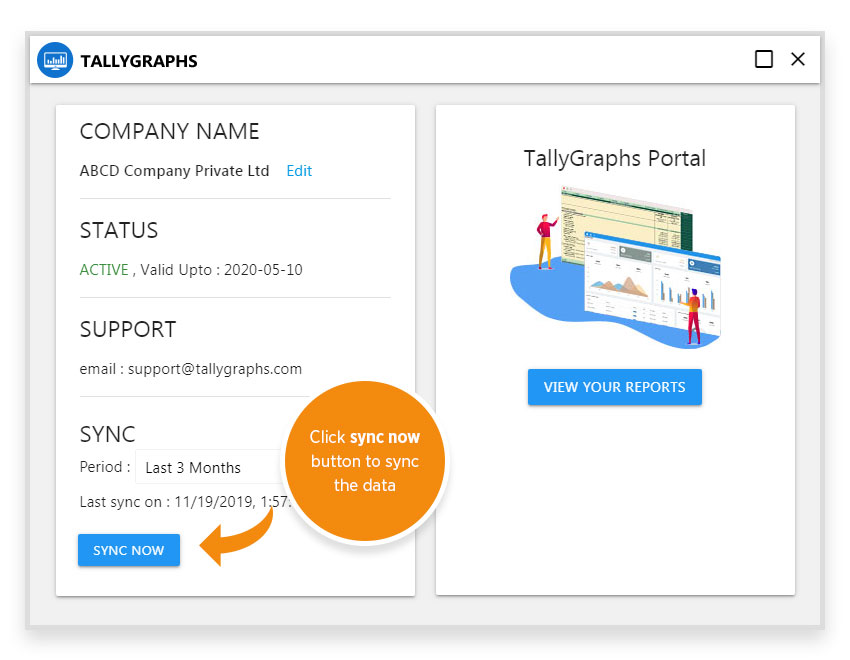Select the support@tallygraphs.com email text

214,369
